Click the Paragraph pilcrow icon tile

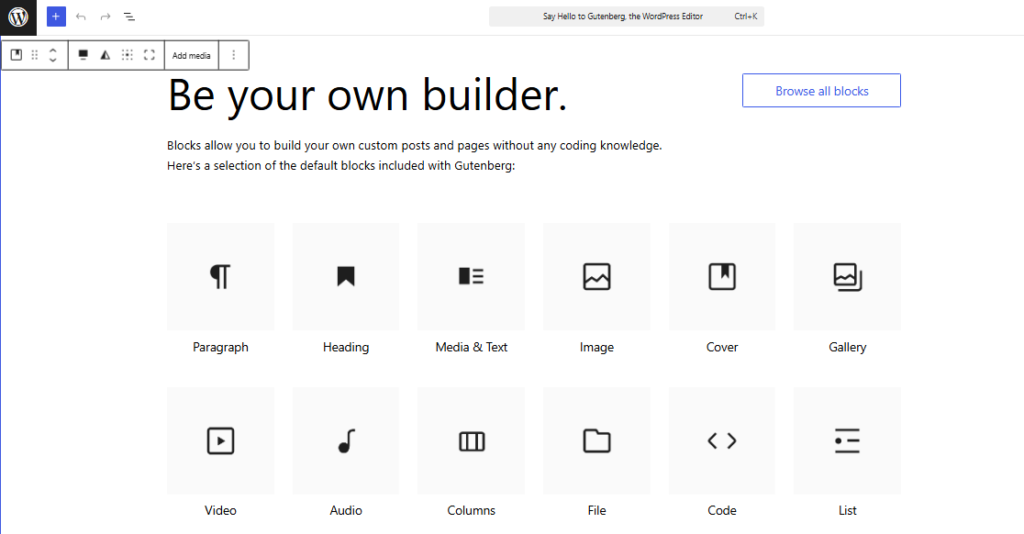[x=221, y=277]
